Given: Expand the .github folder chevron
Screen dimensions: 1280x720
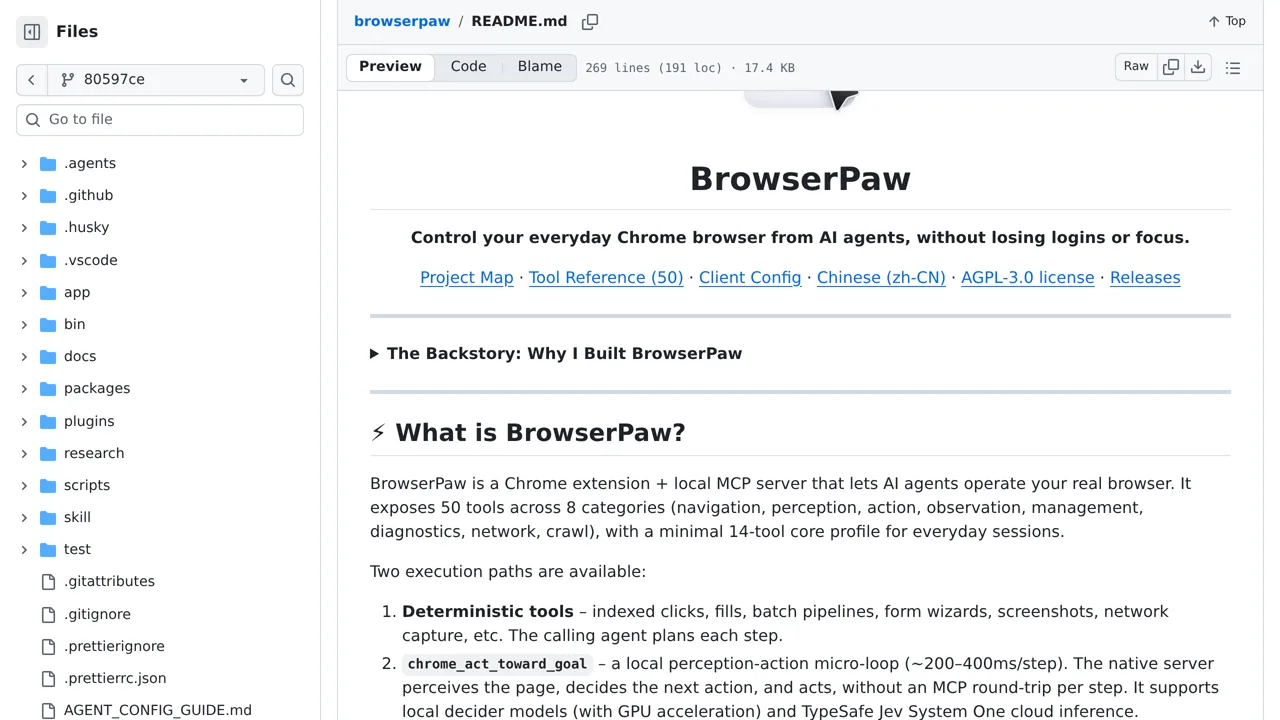Looking at the screenshot, I should 24,195.
